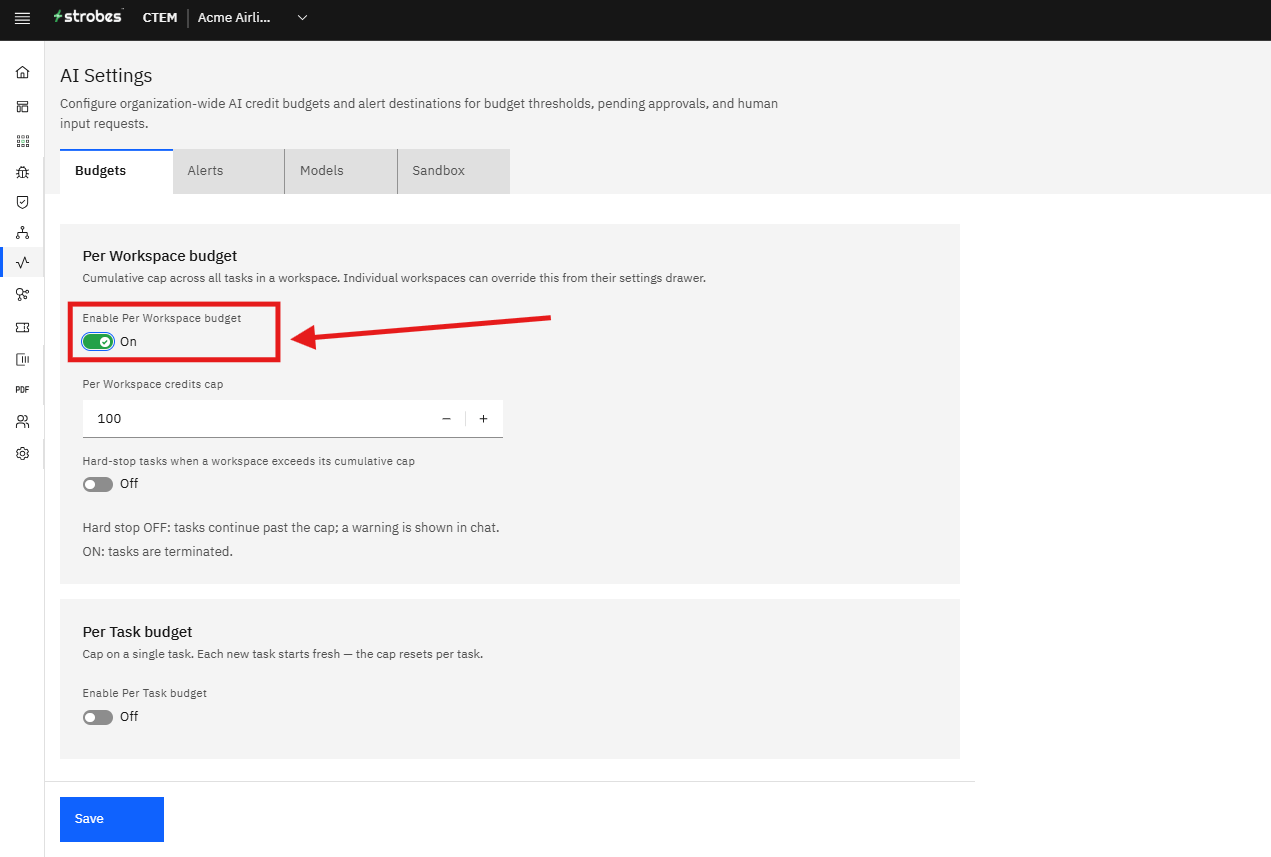Open the settings gear sidebar icon
1271x857 pixels.
coord(22,453)
